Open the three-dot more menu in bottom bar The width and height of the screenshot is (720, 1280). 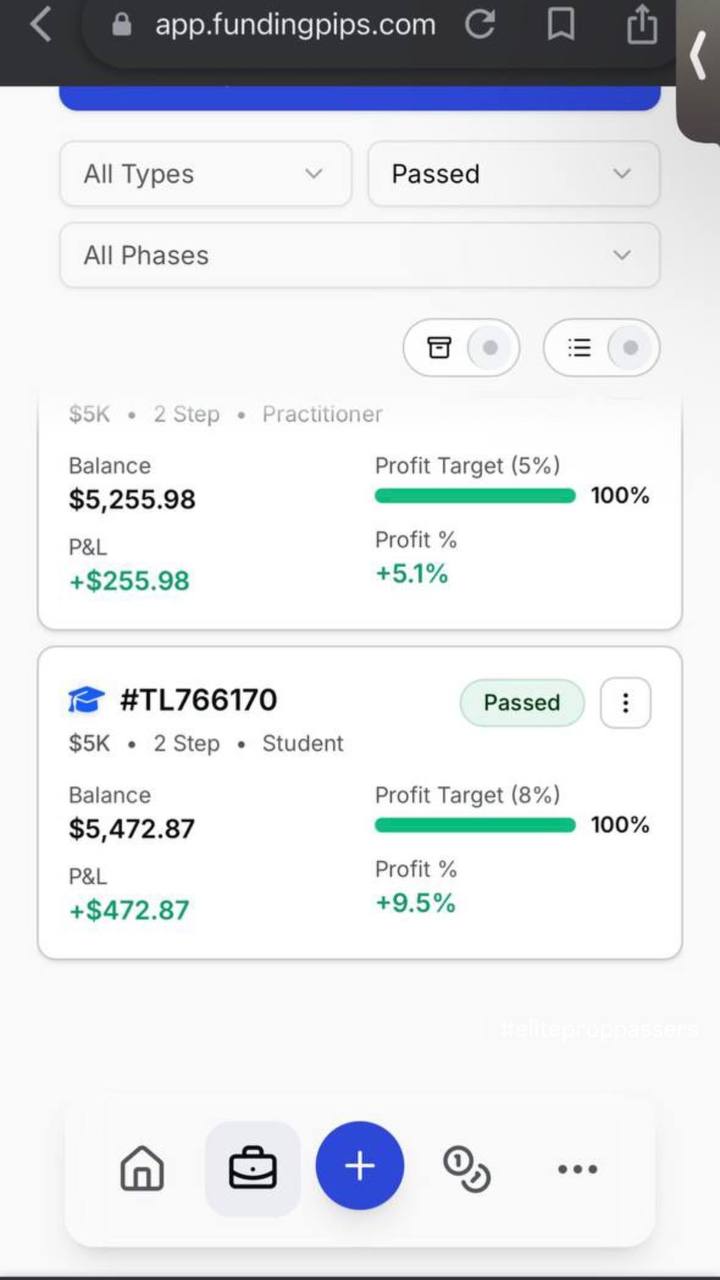click(x=577, y=1168)
